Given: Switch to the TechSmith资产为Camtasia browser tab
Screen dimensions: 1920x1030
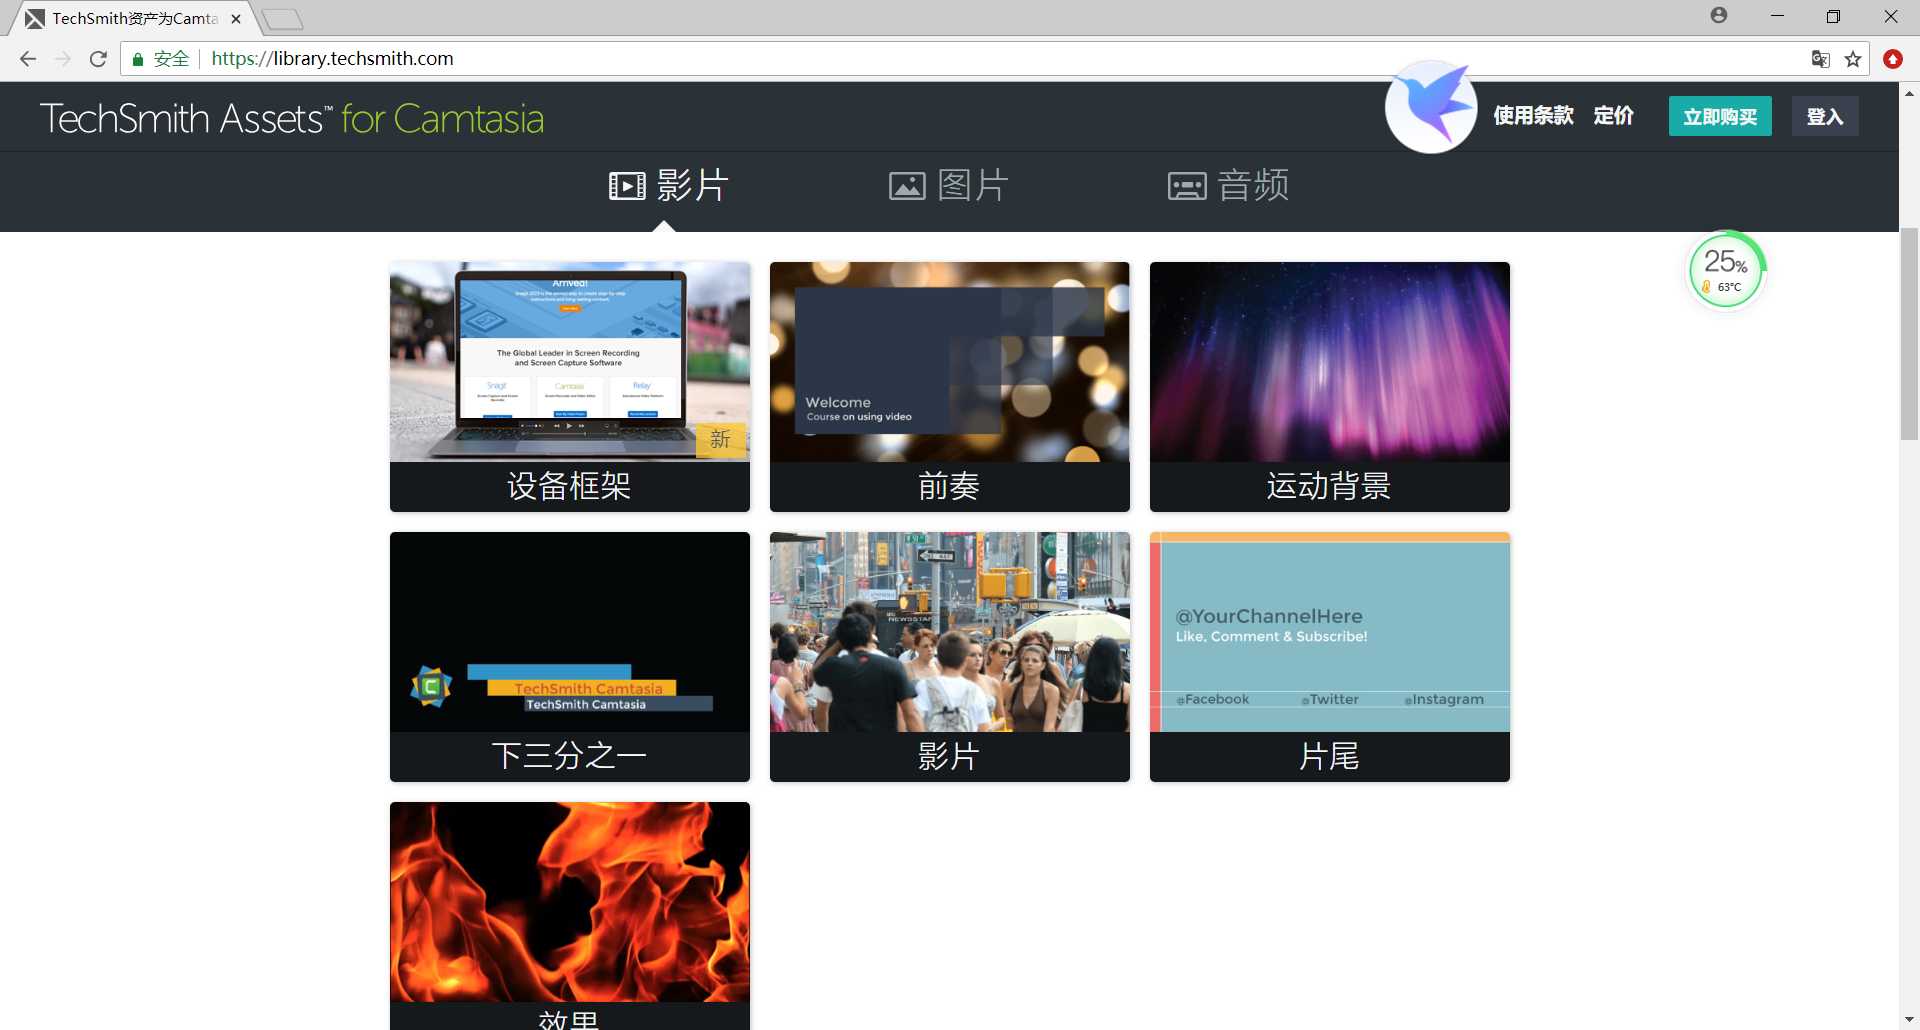Looking at the screenshot, I should point(130,17).
